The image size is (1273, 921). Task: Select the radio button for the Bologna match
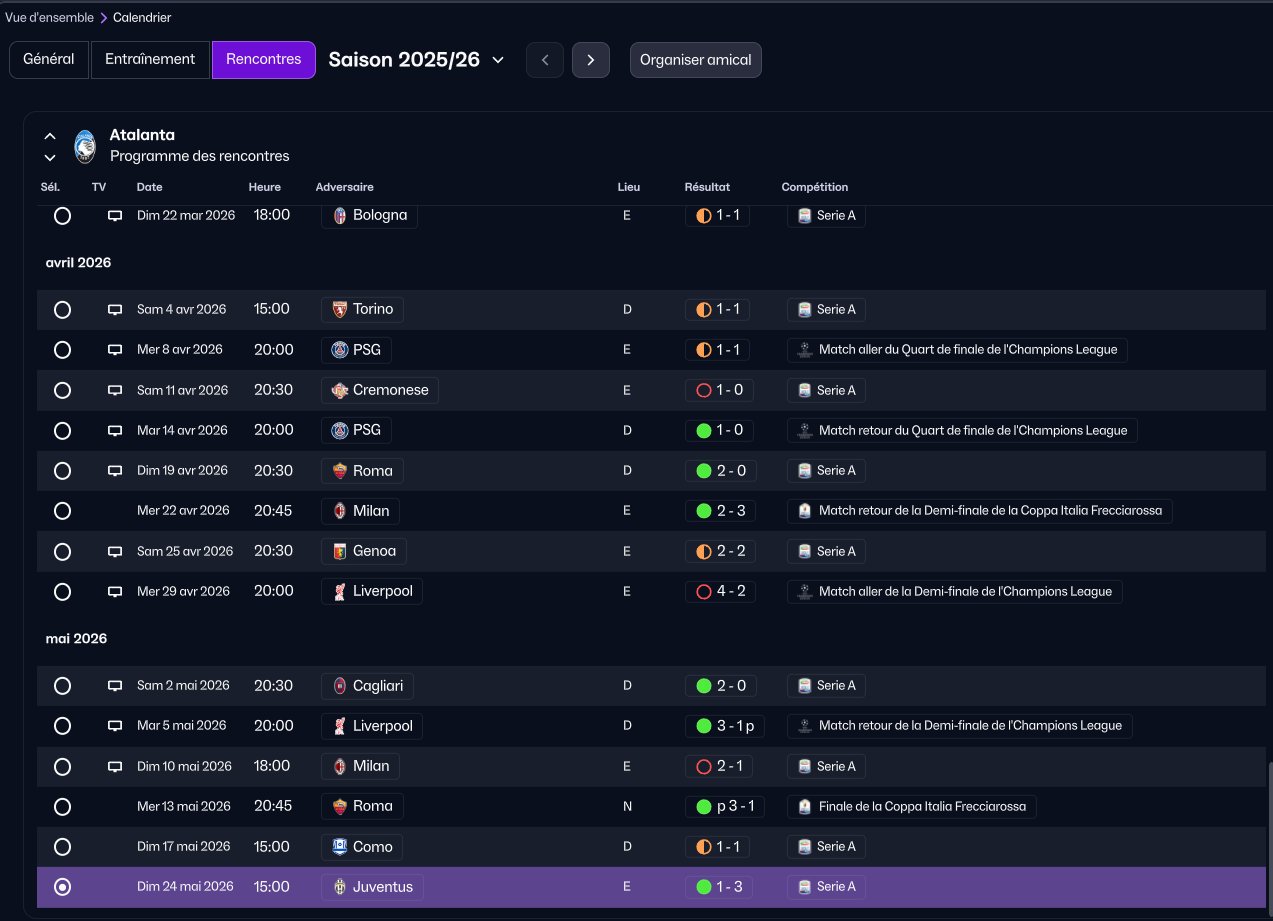(62, 215)
